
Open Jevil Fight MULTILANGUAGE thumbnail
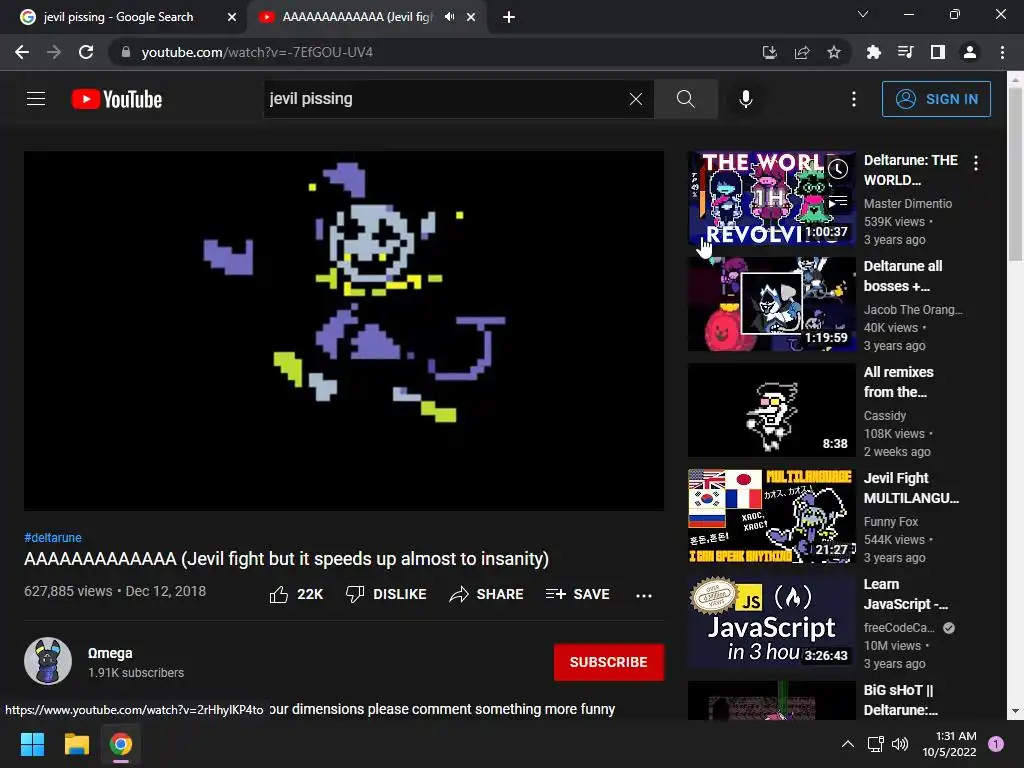[772, 516]
